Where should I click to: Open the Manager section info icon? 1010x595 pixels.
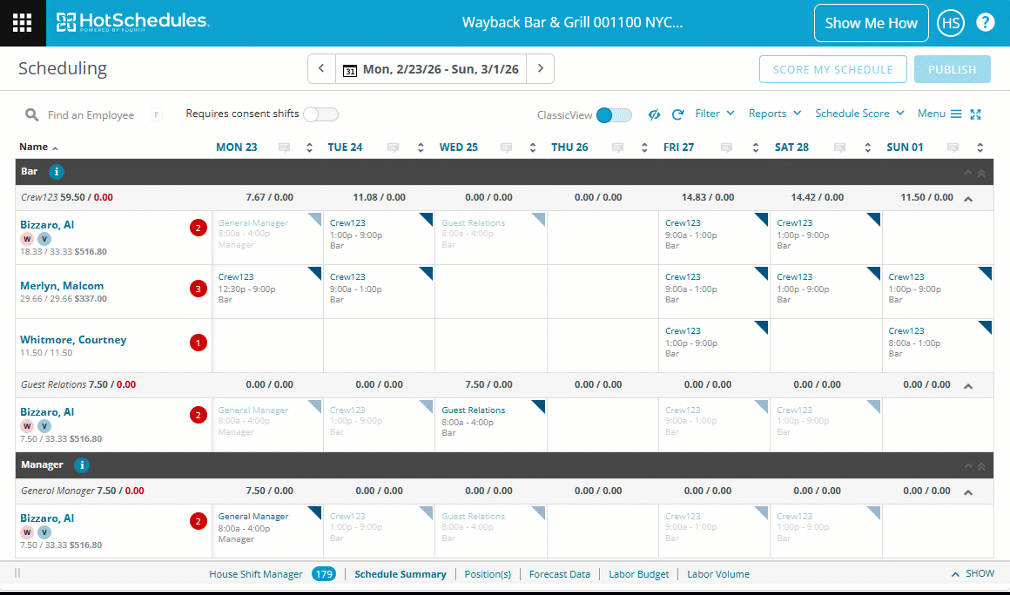[81, 465]
